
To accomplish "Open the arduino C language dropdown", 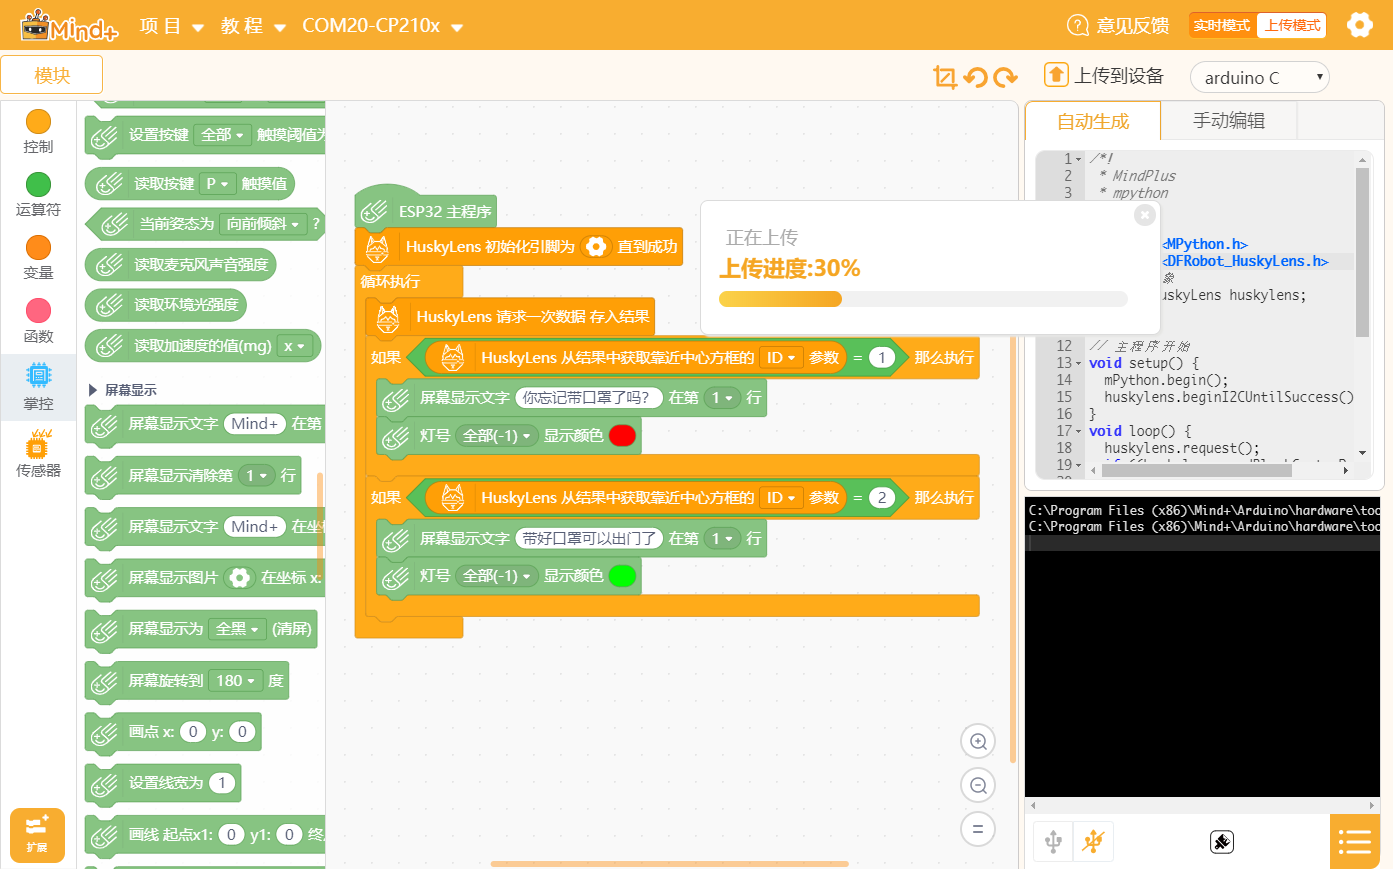I will point(1260,77).
